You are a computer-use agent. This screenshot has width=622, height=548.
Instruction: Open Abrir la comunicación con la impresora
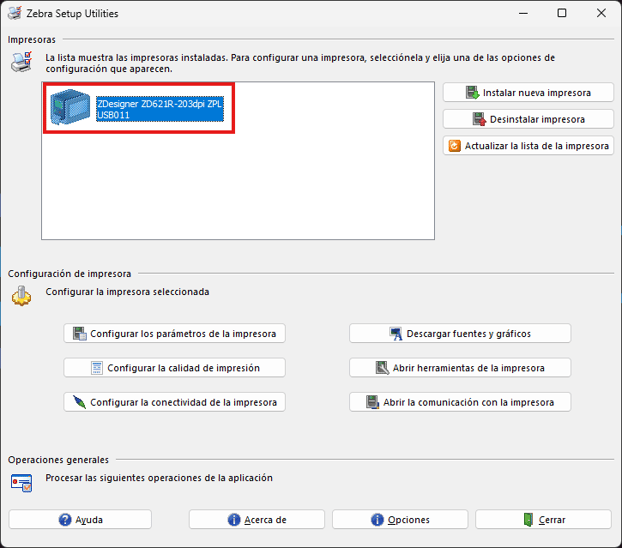(x=460, y=402)
